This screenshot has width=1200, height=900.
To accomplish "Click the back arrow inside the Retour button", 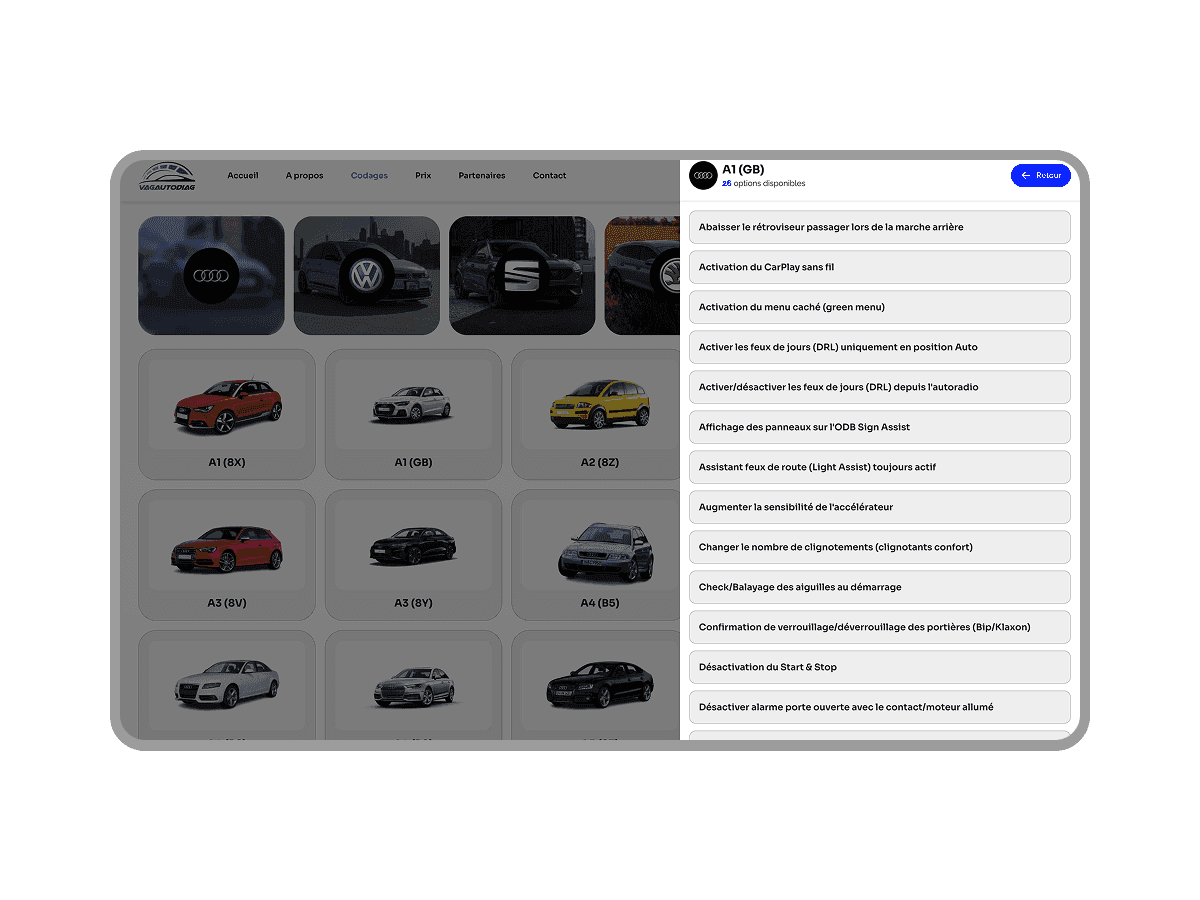I will click(x=1023, y=175).
